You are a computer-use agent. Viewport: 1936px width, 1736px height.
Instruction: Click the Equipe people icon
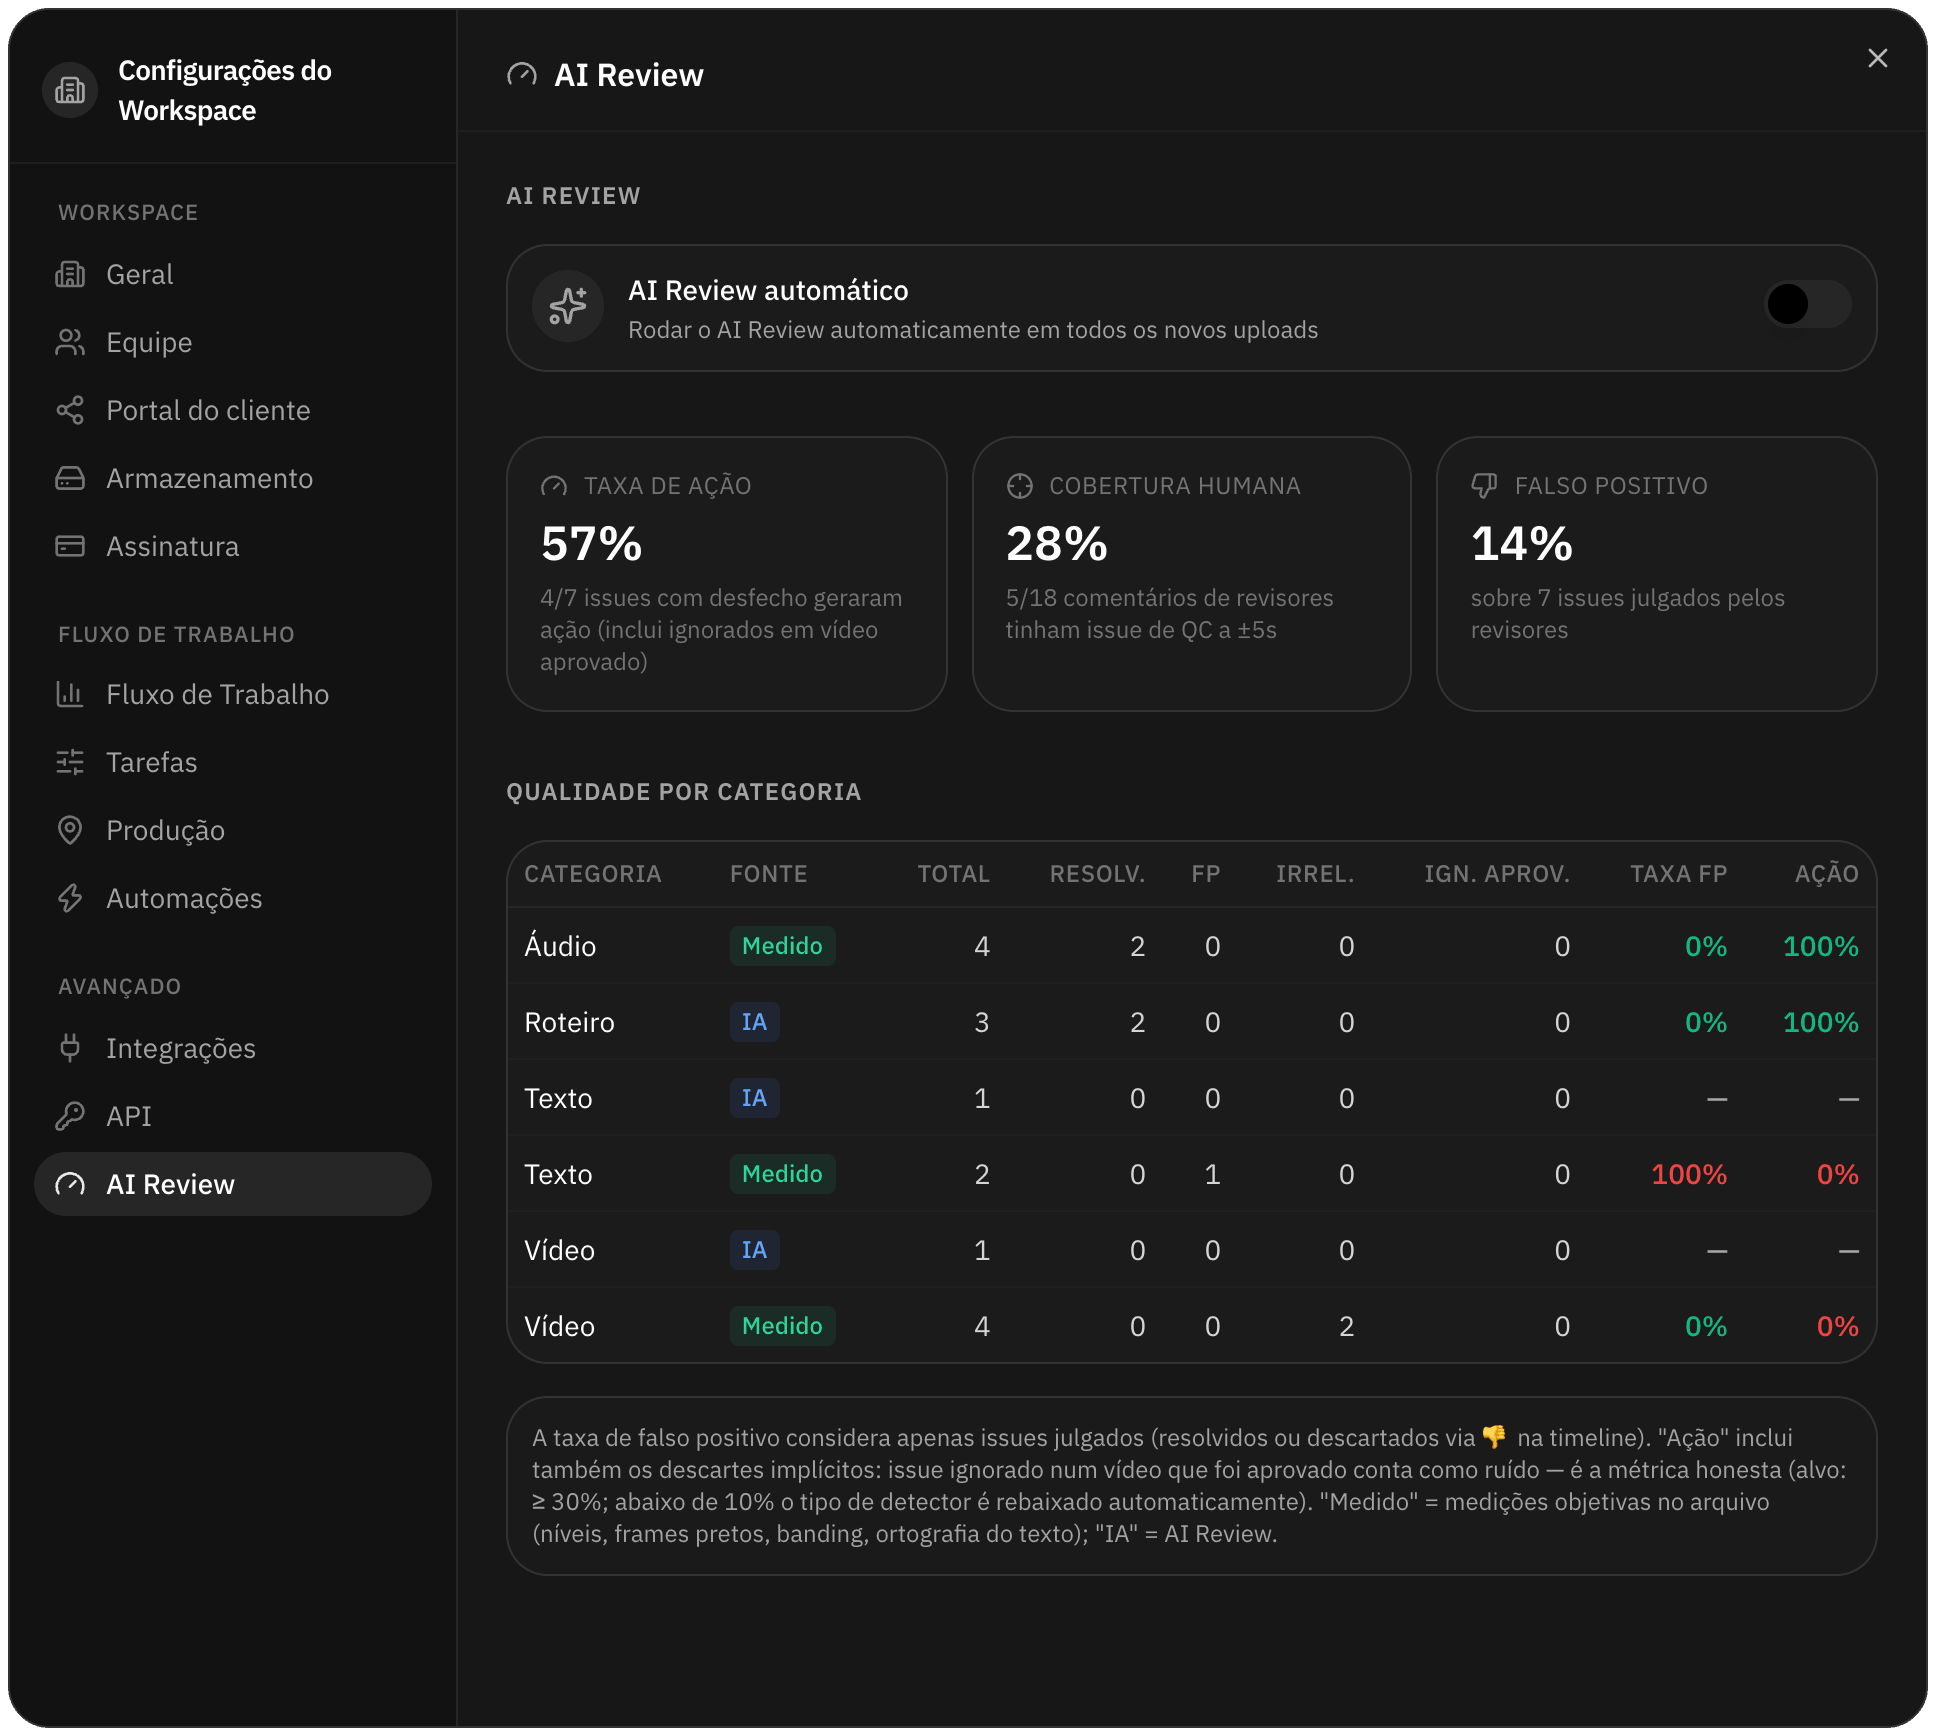[x=70, y=342]
